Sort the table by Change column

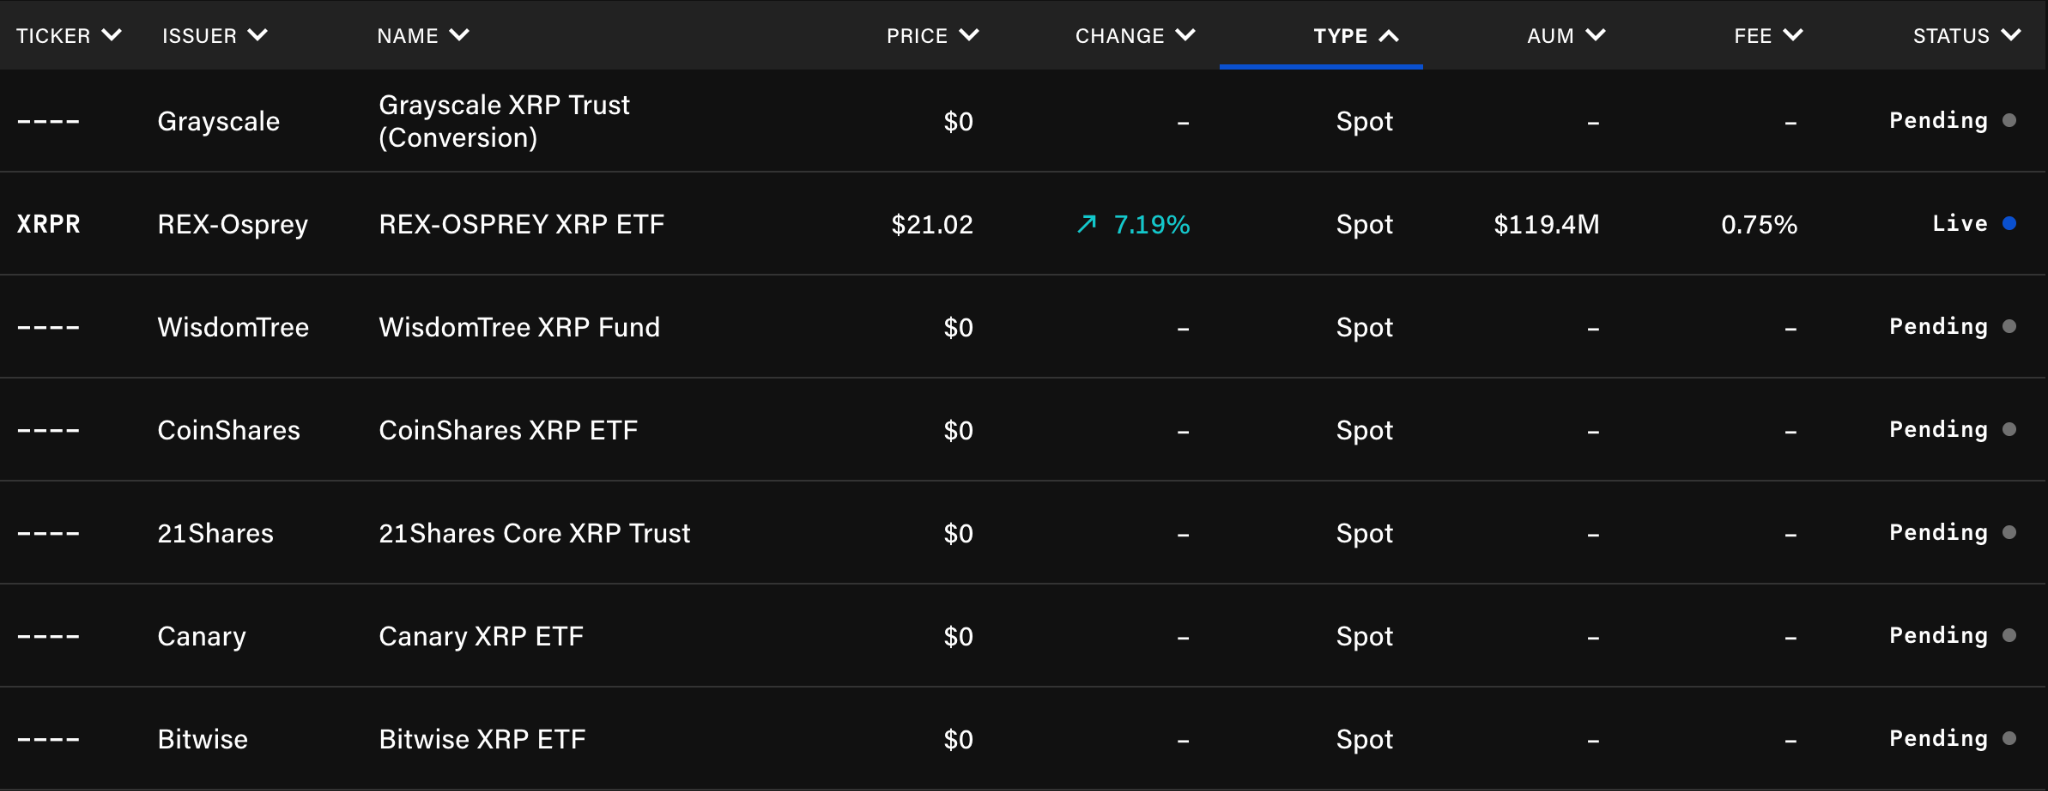(x=1135, y=36)
